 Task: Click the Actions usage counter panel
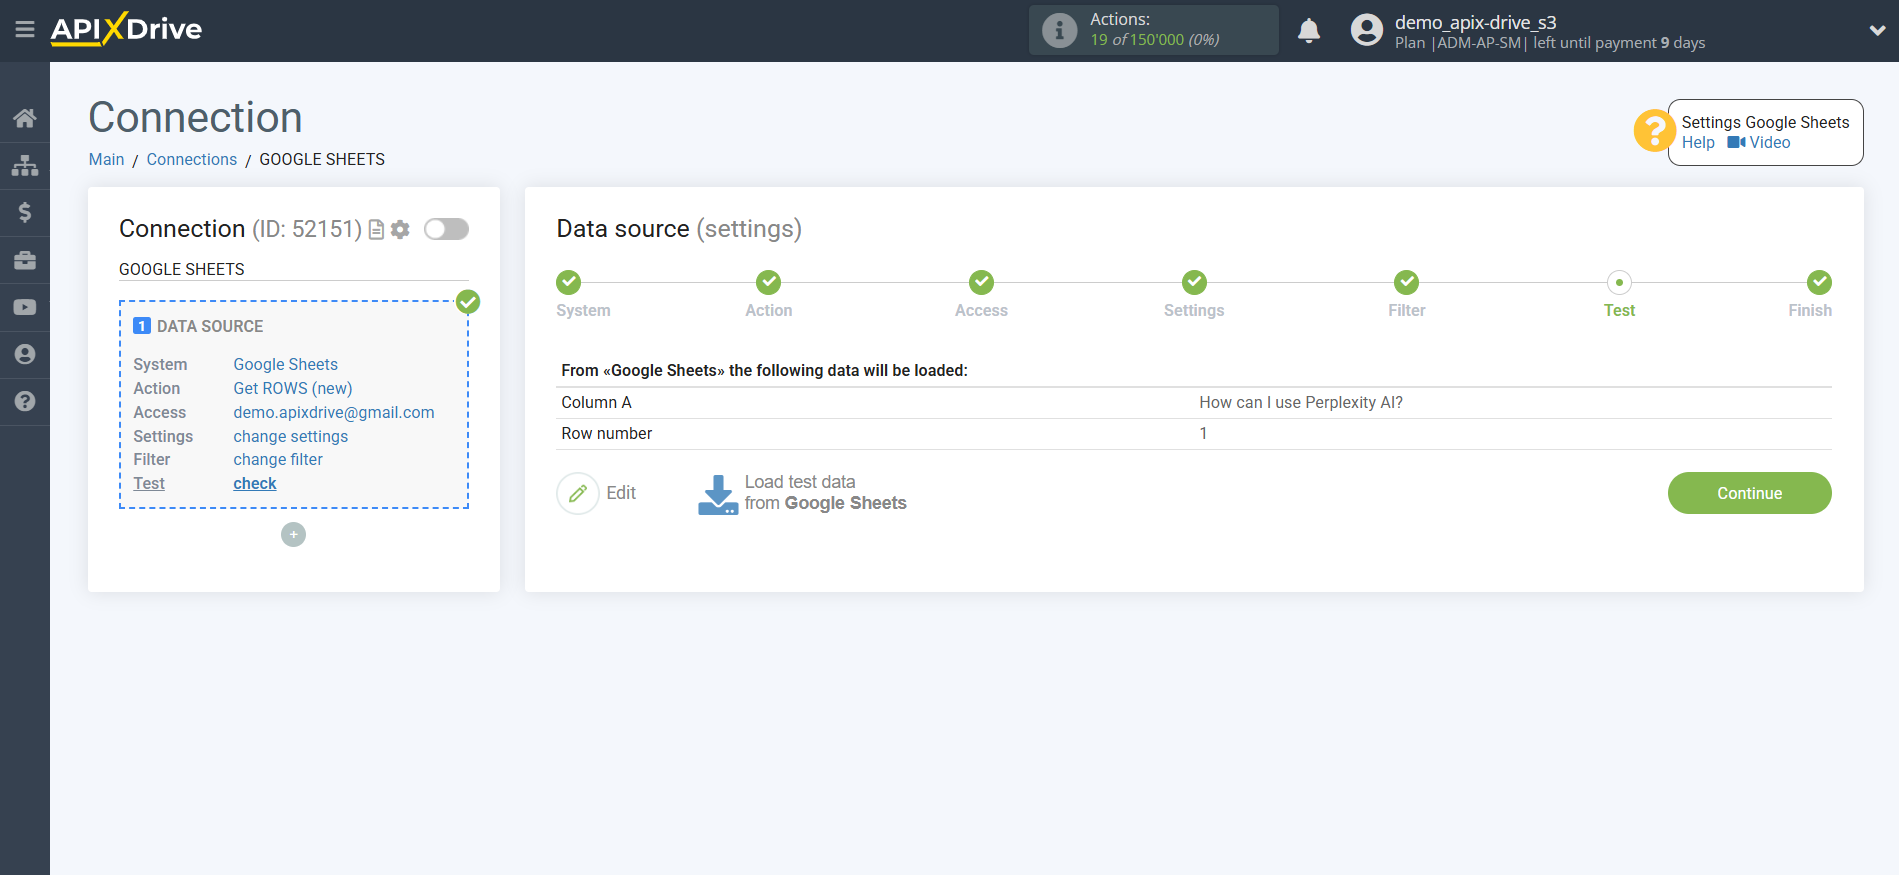pyautogui.click(x=1153, y=30)
